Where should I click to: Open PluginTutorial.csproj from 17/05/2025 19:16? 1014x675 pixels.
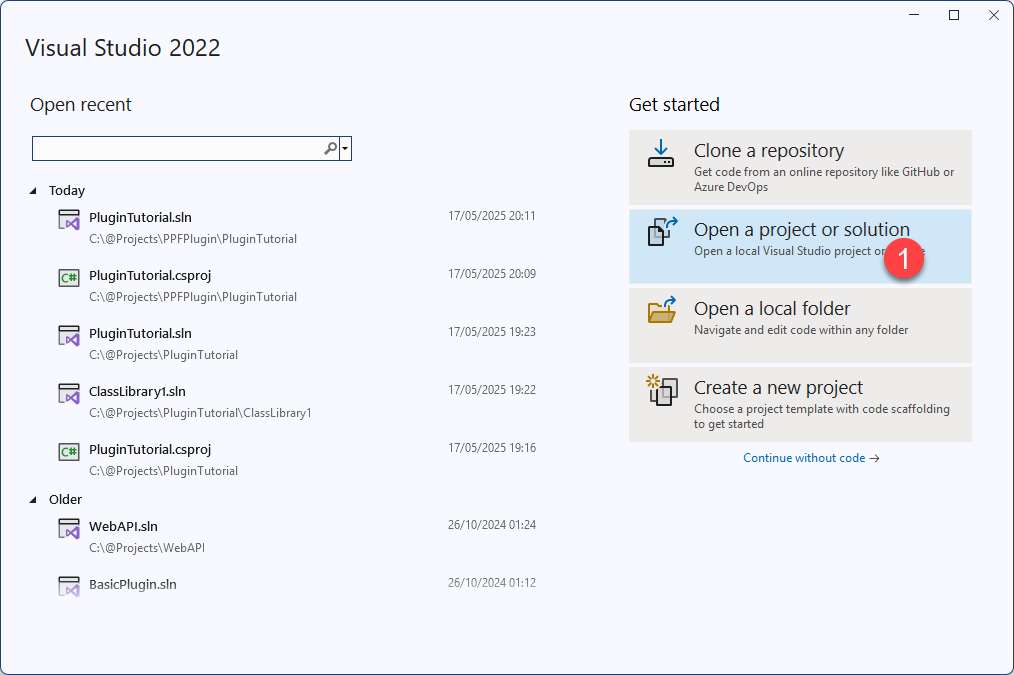tap(150, 450)
